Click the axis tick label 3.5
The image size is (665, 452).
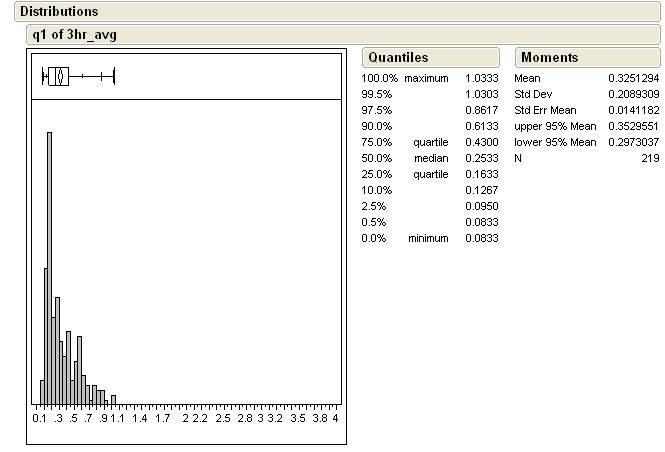click(297, 419)
